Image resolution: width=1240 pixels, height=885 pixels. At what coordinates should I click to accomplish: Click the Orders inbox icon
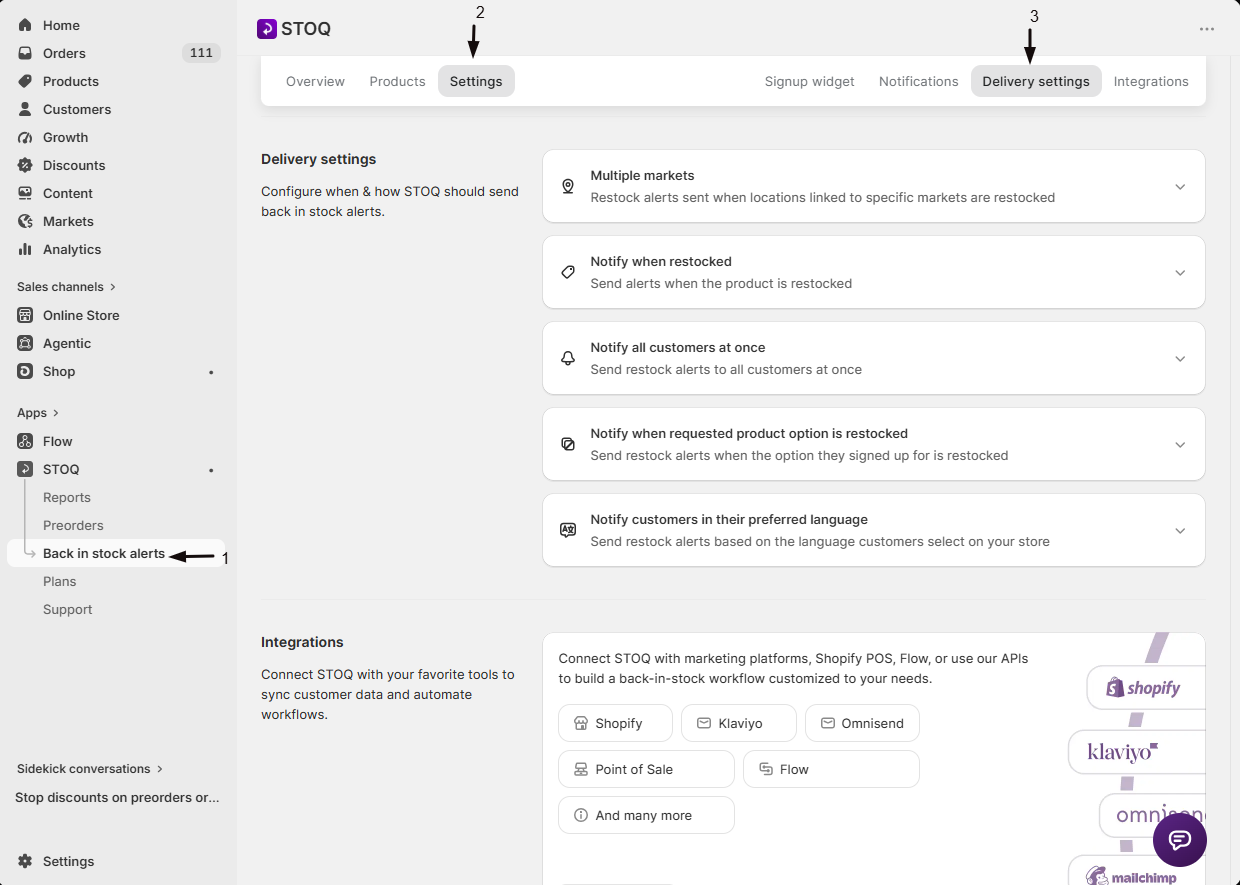pos(25,53)
